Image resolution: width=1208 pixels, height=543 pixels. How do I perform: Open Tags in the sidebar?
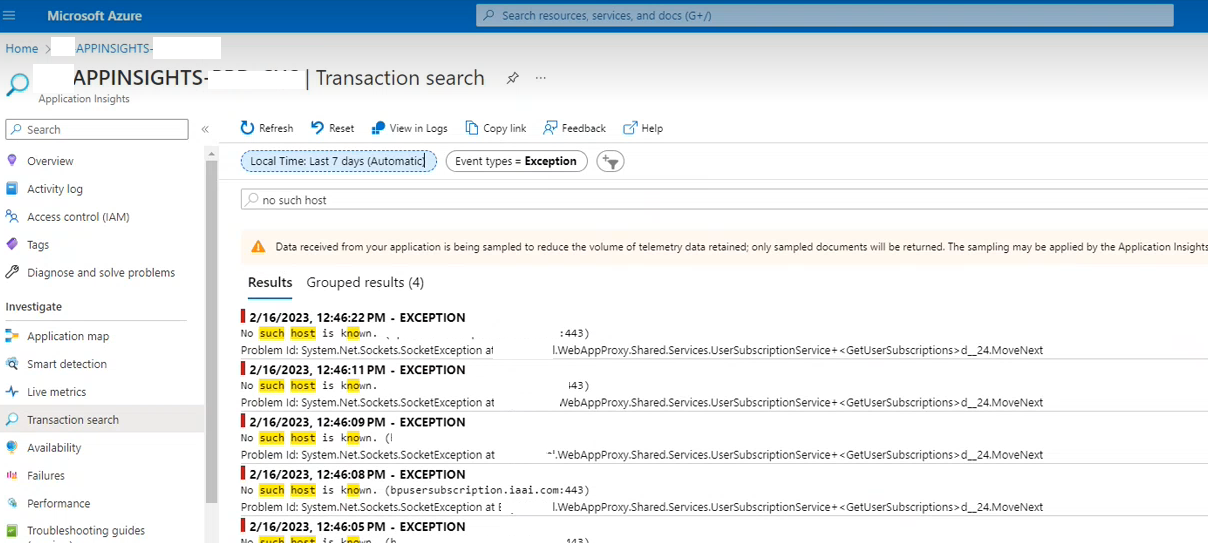pos(38,245)
